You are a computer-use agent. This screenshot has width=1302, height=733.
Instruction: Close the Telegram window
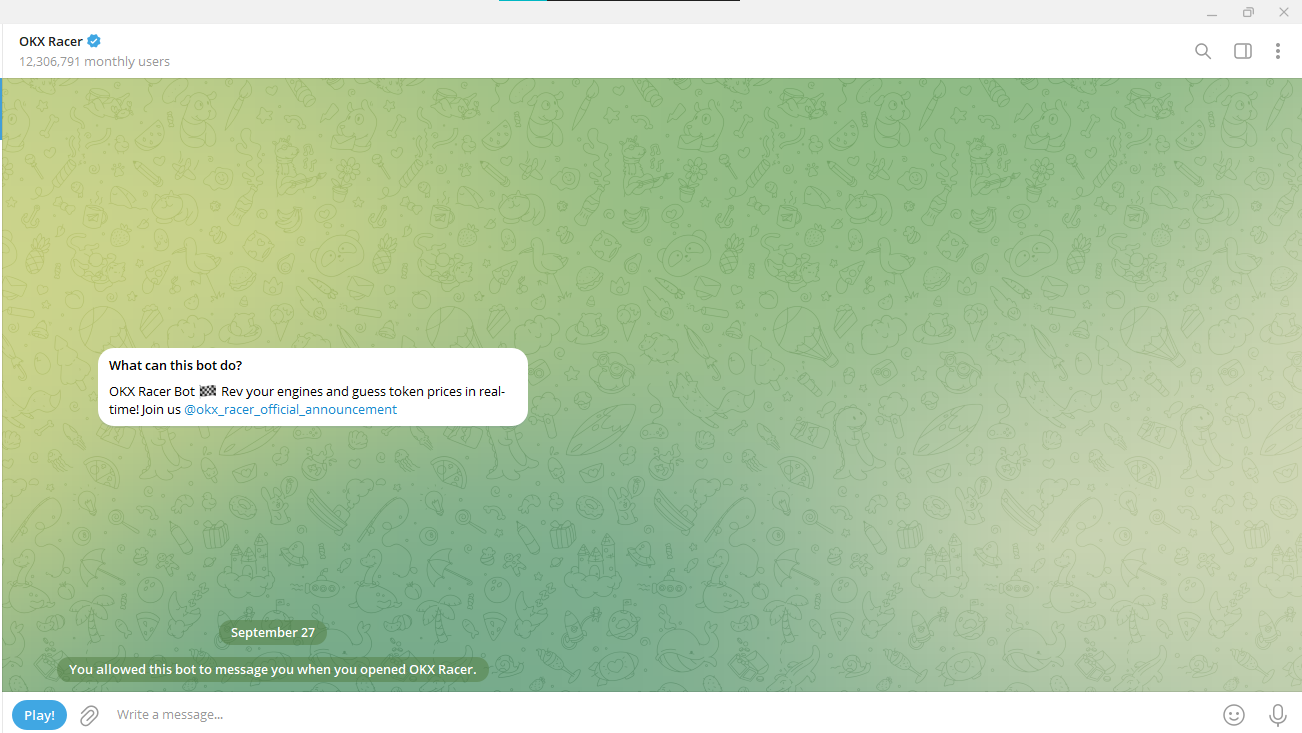[x=1284, y=12]
